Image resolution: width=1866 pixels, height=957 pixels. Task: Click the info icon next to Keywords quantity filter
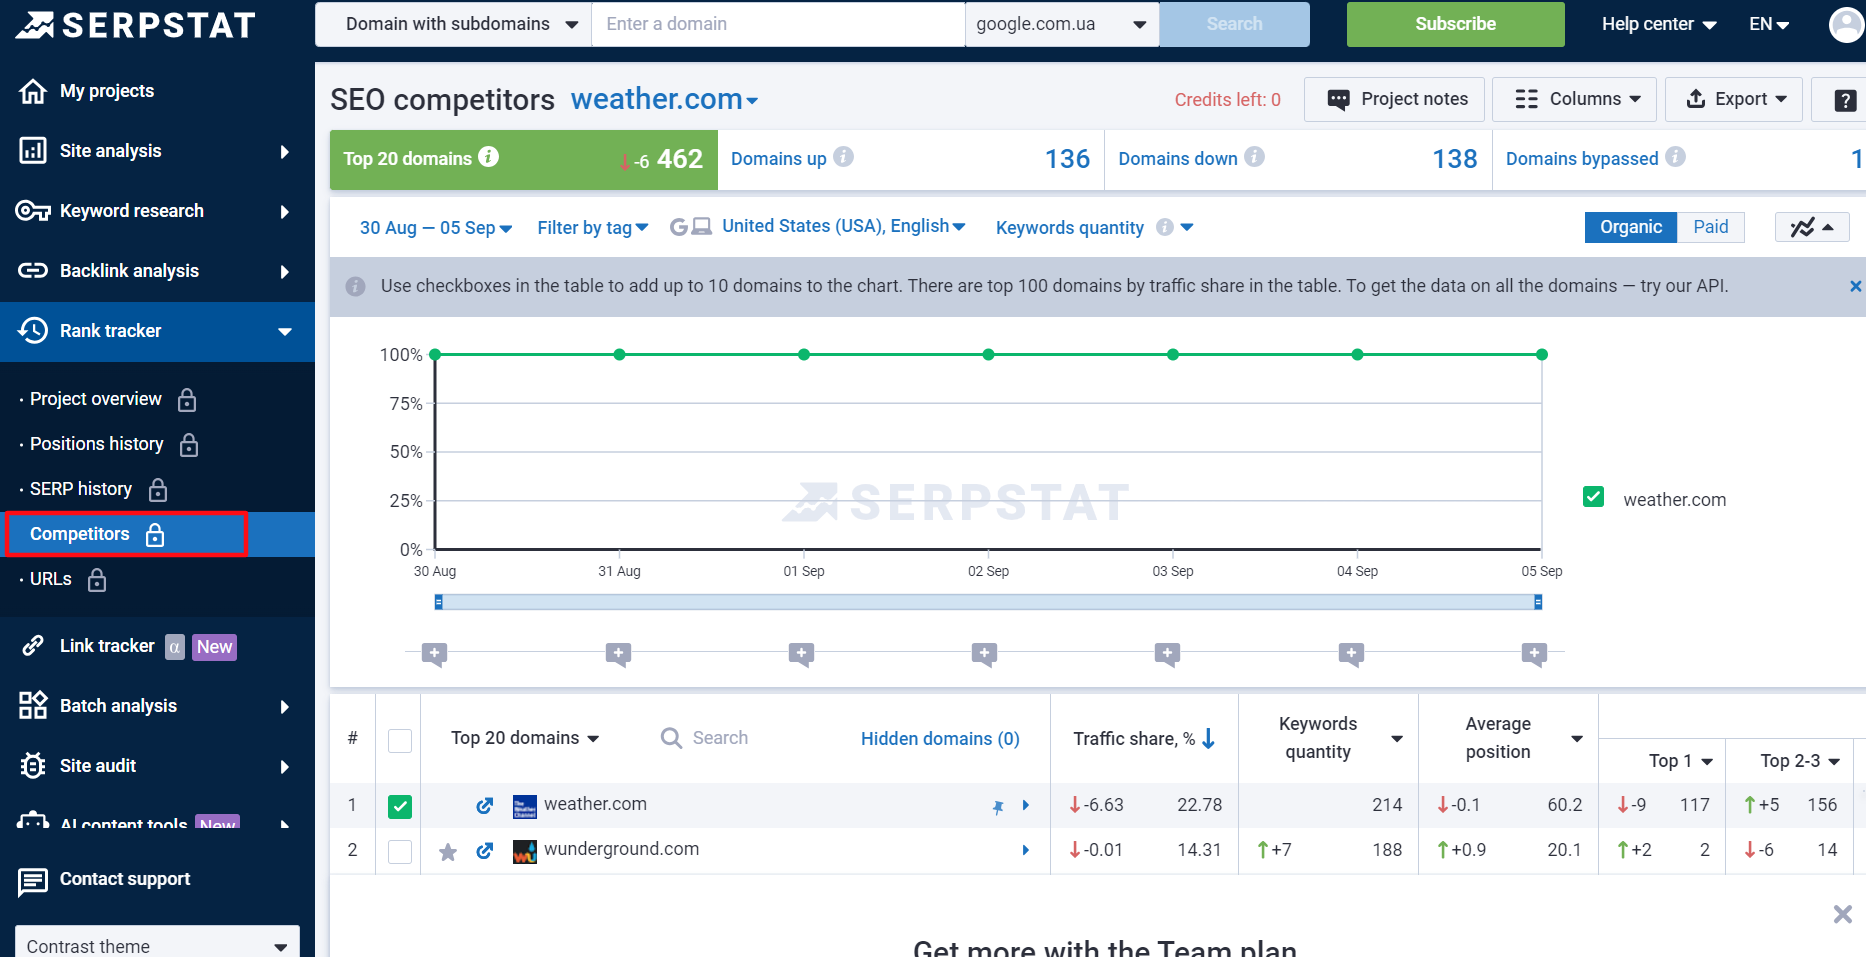point(1164,227)
